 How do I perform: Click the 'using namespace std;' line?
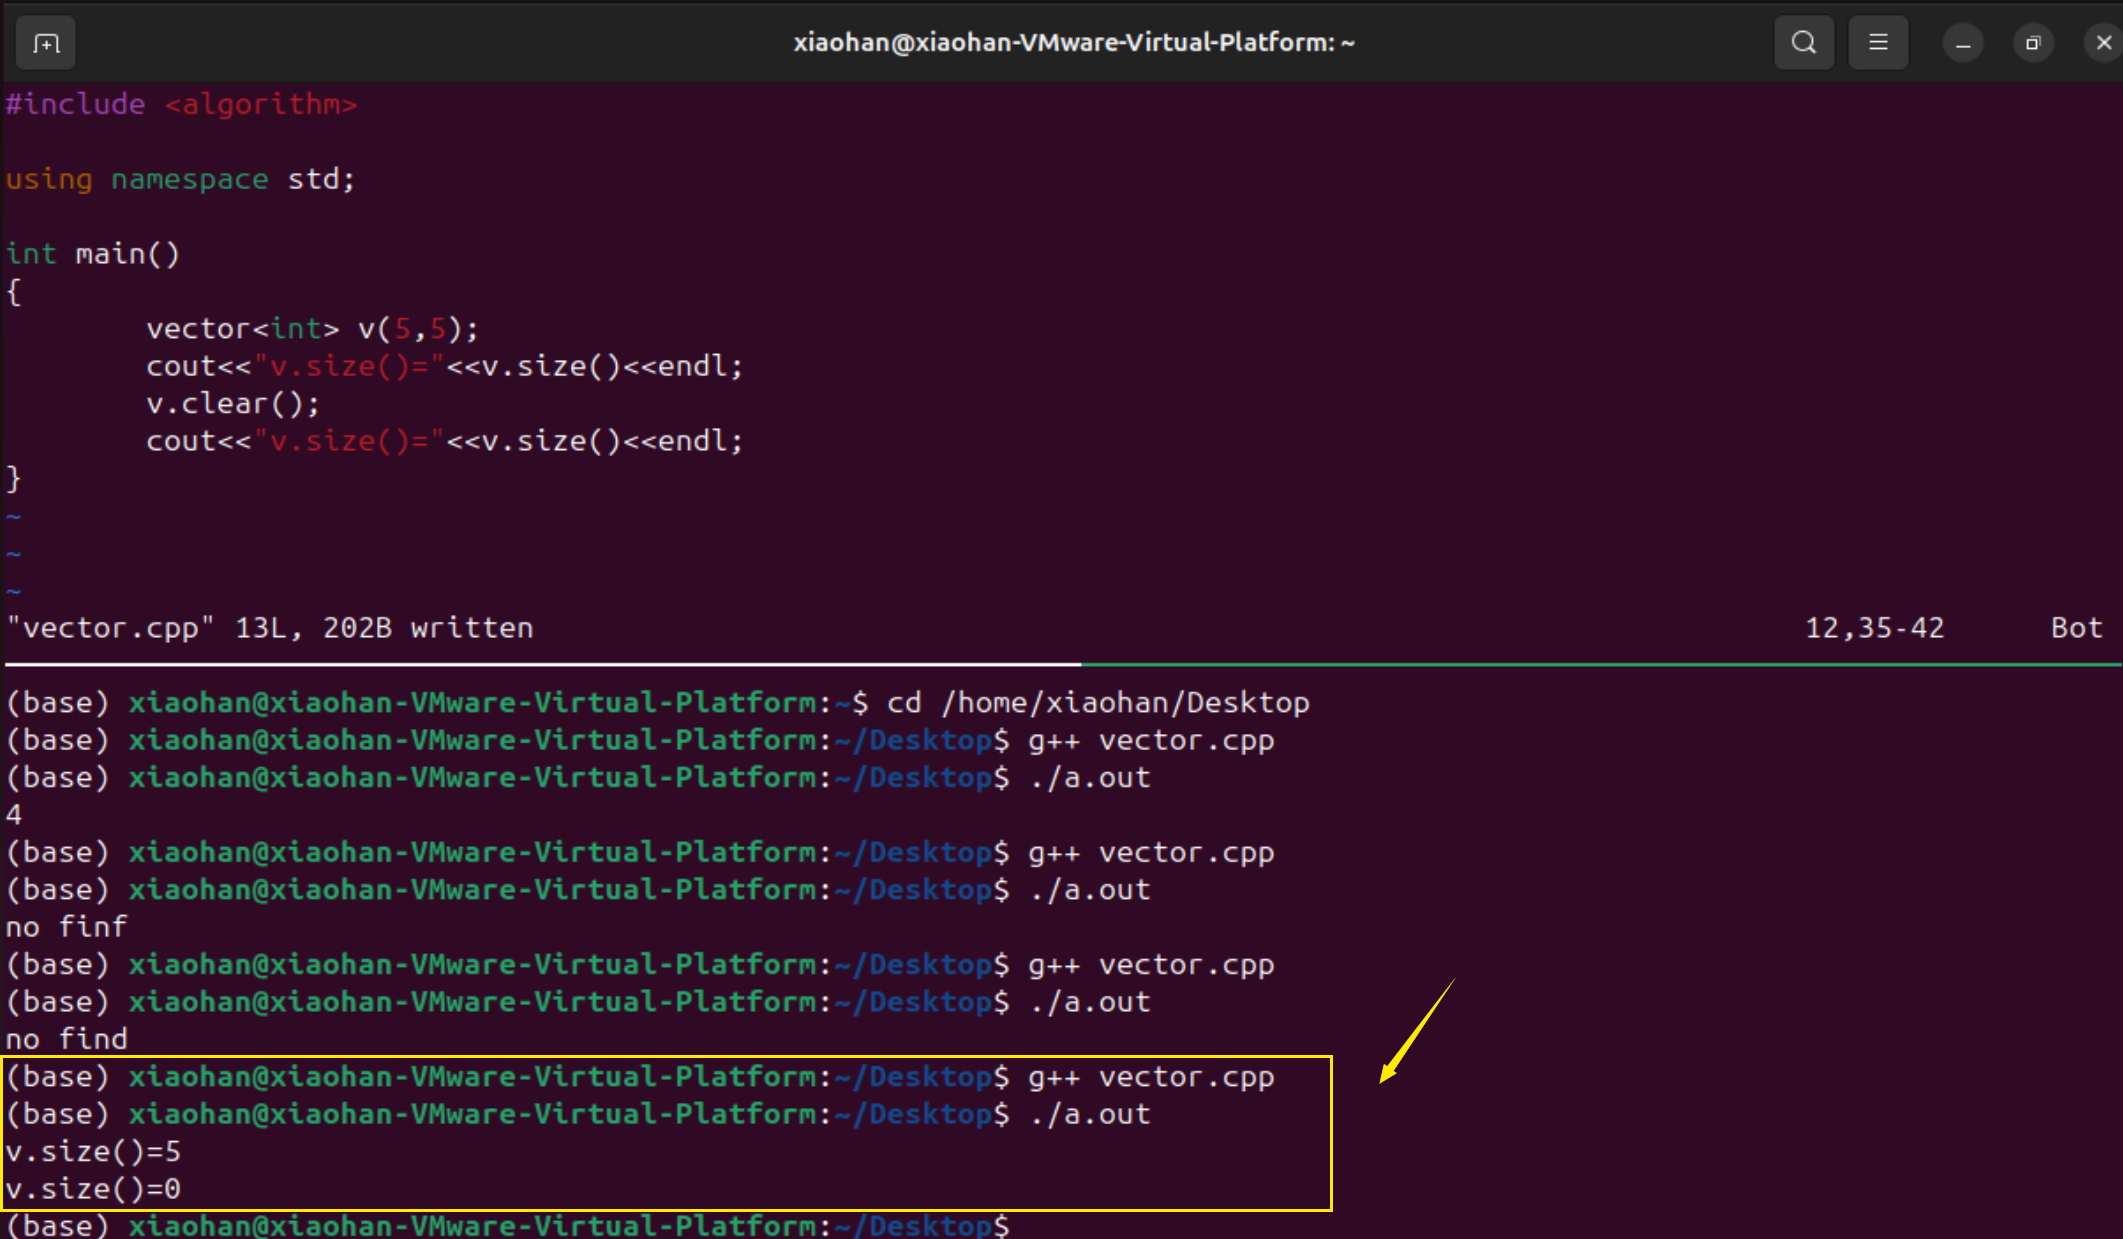[180, 179]
